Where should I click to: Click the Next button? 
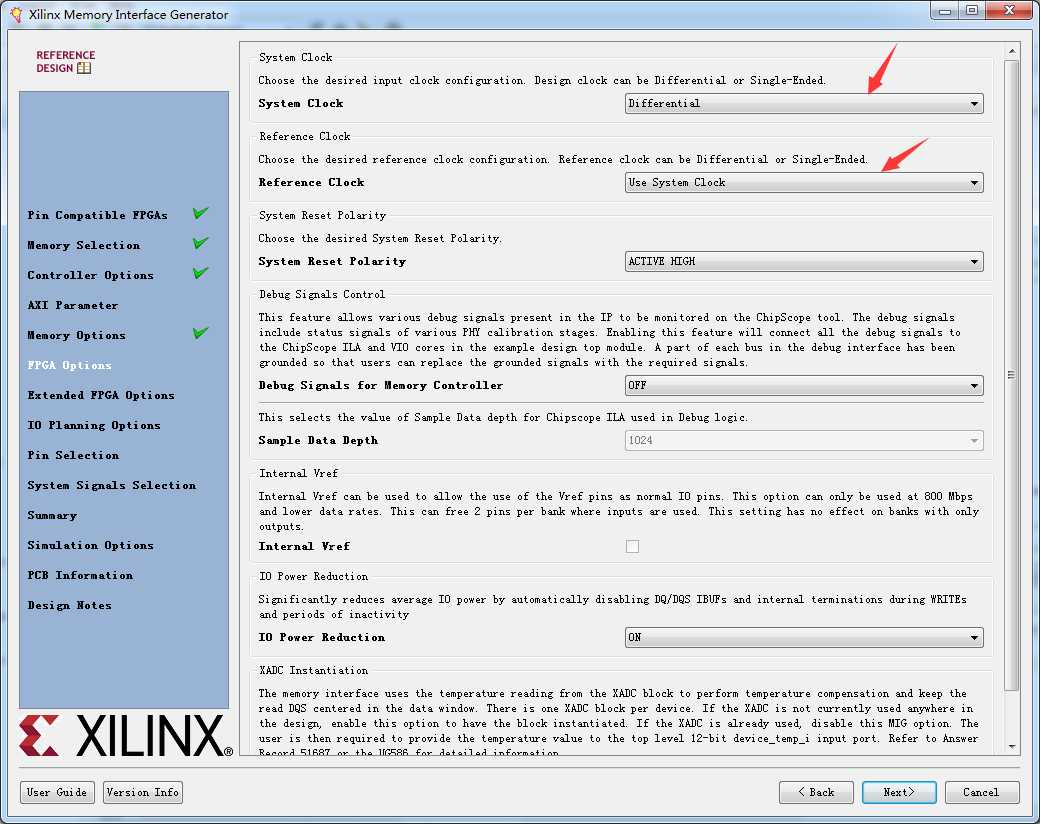[x=899, y=792]
